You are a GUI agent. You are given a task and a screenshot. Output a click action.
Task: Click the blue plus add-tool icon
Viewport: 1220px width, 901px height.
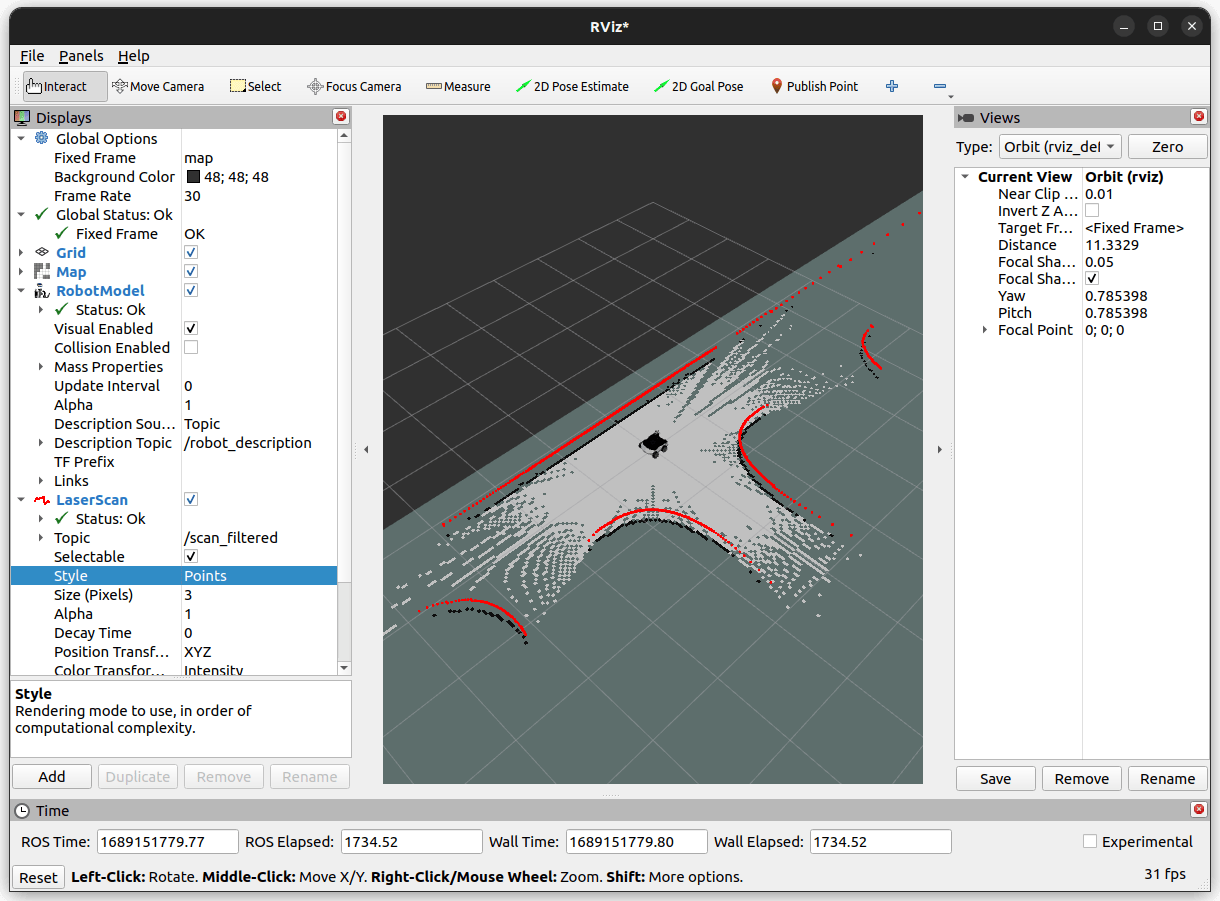(892, 87)
